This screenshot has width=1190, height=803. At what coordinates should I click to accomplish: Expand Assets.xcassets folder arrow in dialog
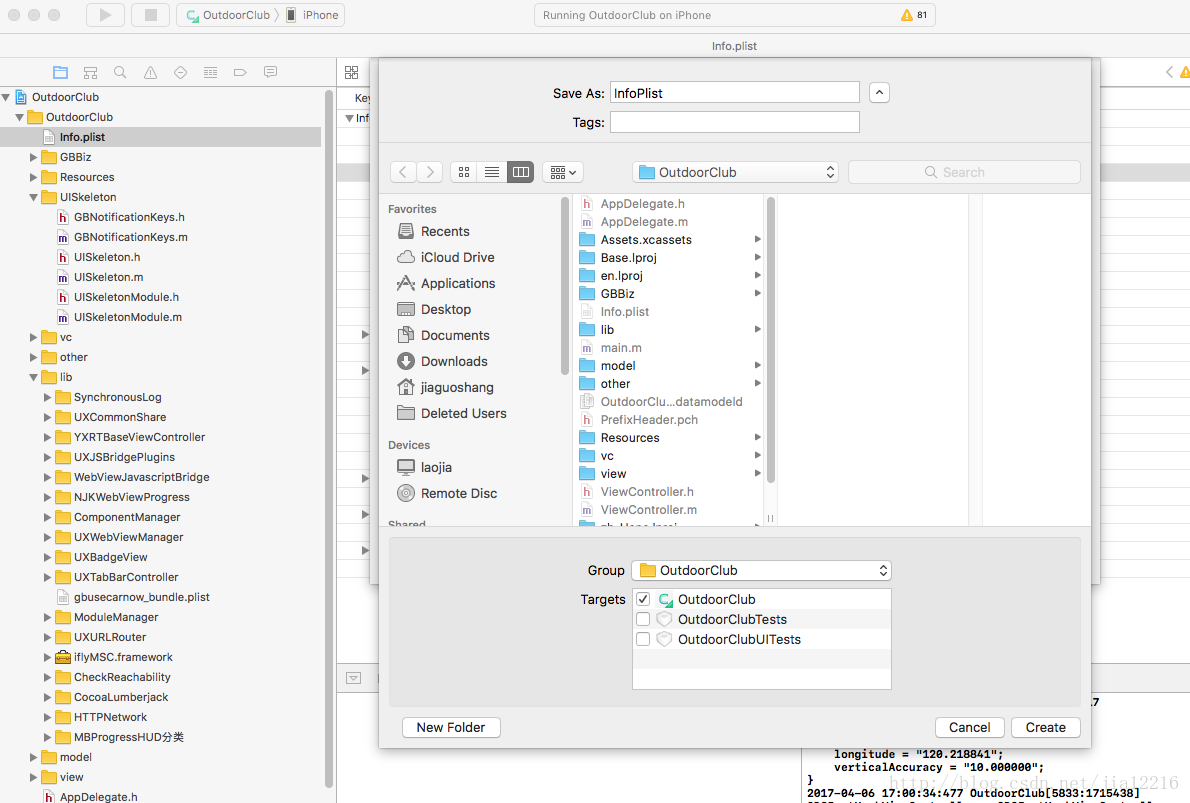coord(757,239)
